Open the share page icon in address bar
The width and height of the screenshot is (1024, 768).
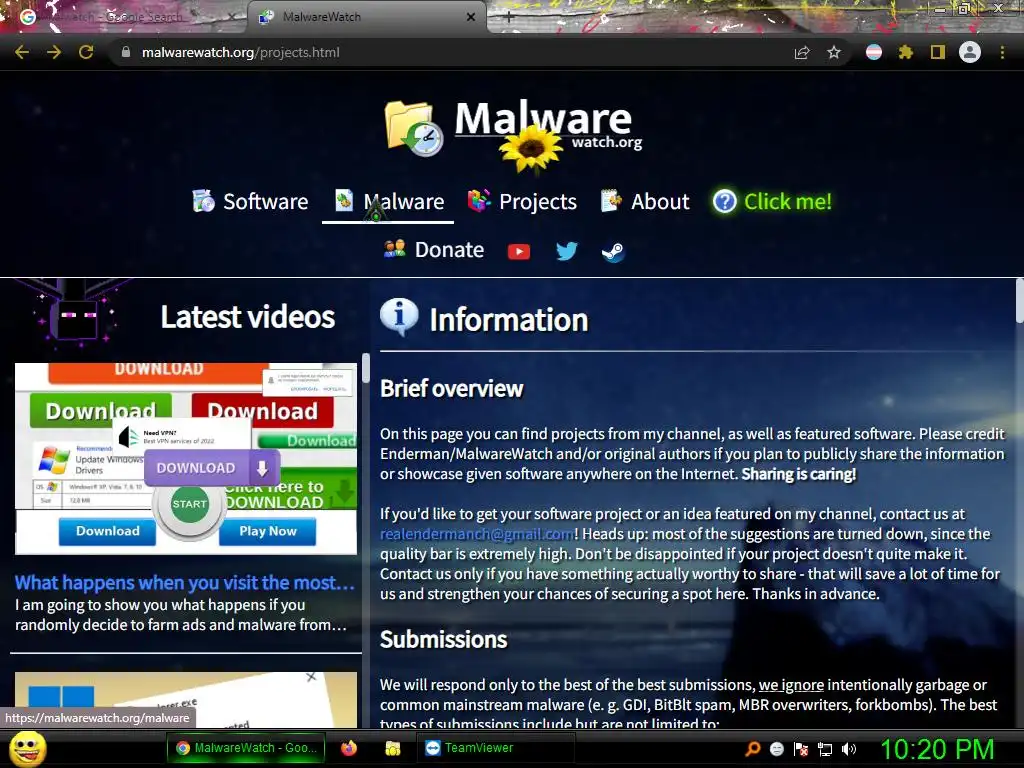pos(802,53)
